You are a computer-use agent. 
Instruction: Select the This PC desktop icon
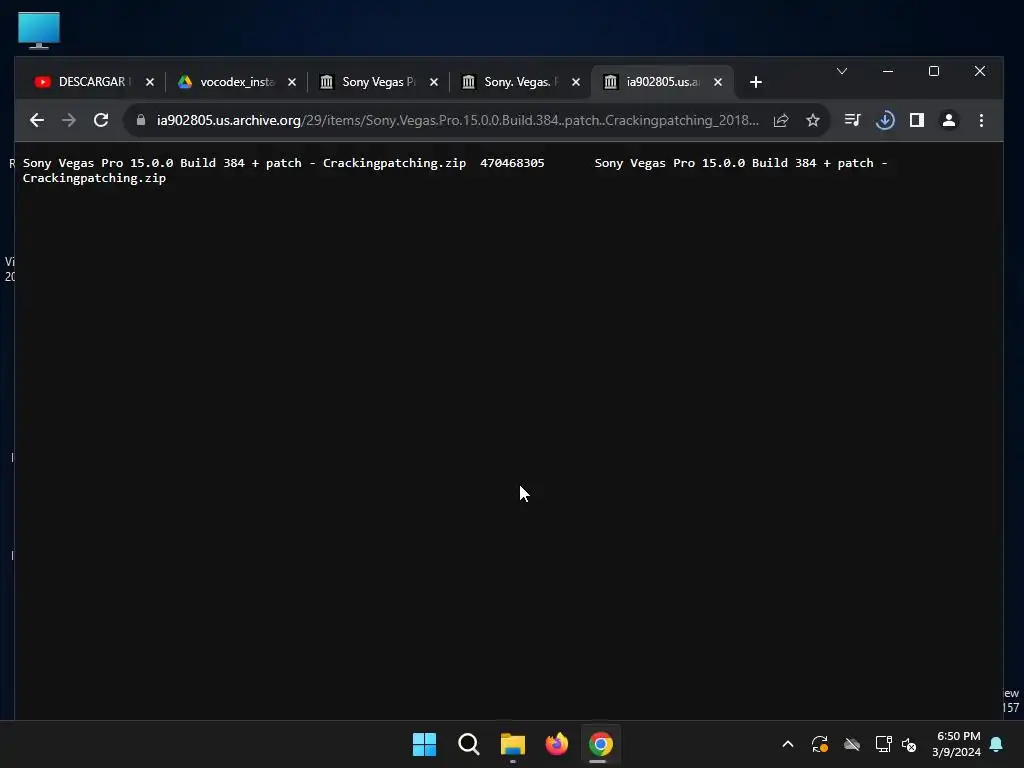tap(39, 30)
